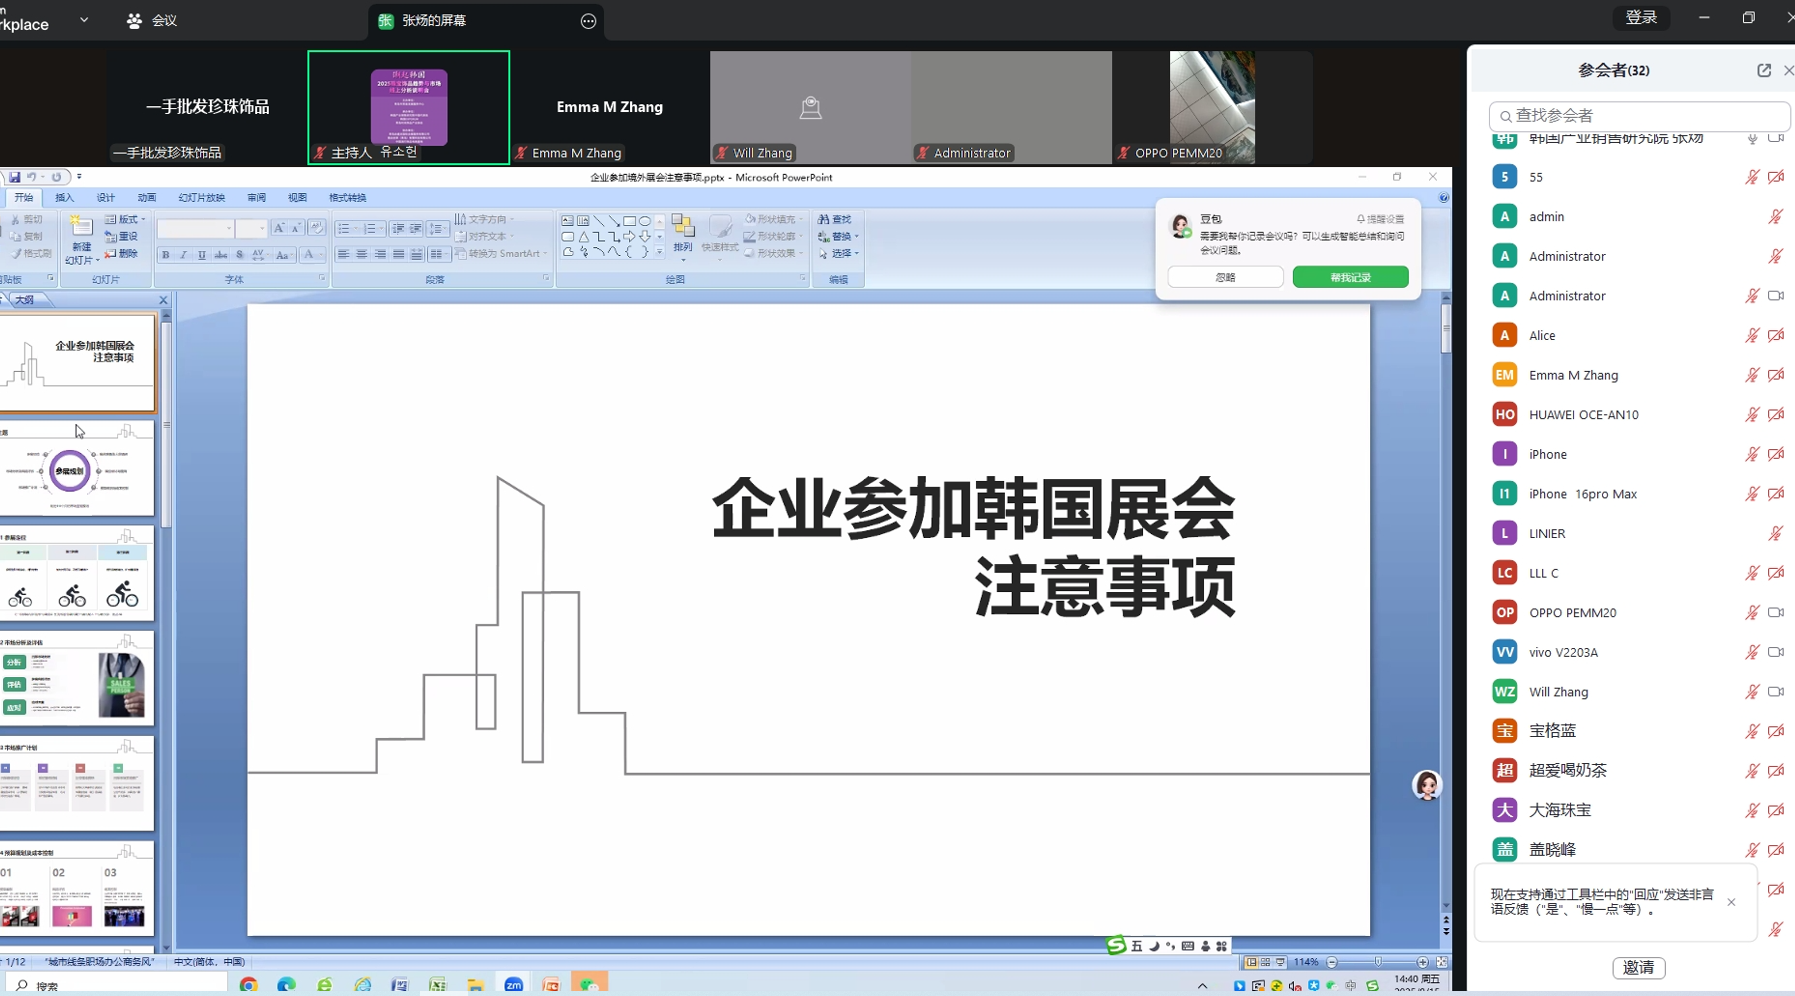The image size is (1795, 996).
Task: Open the font size dropdown
Action: (x=262, y=228)
